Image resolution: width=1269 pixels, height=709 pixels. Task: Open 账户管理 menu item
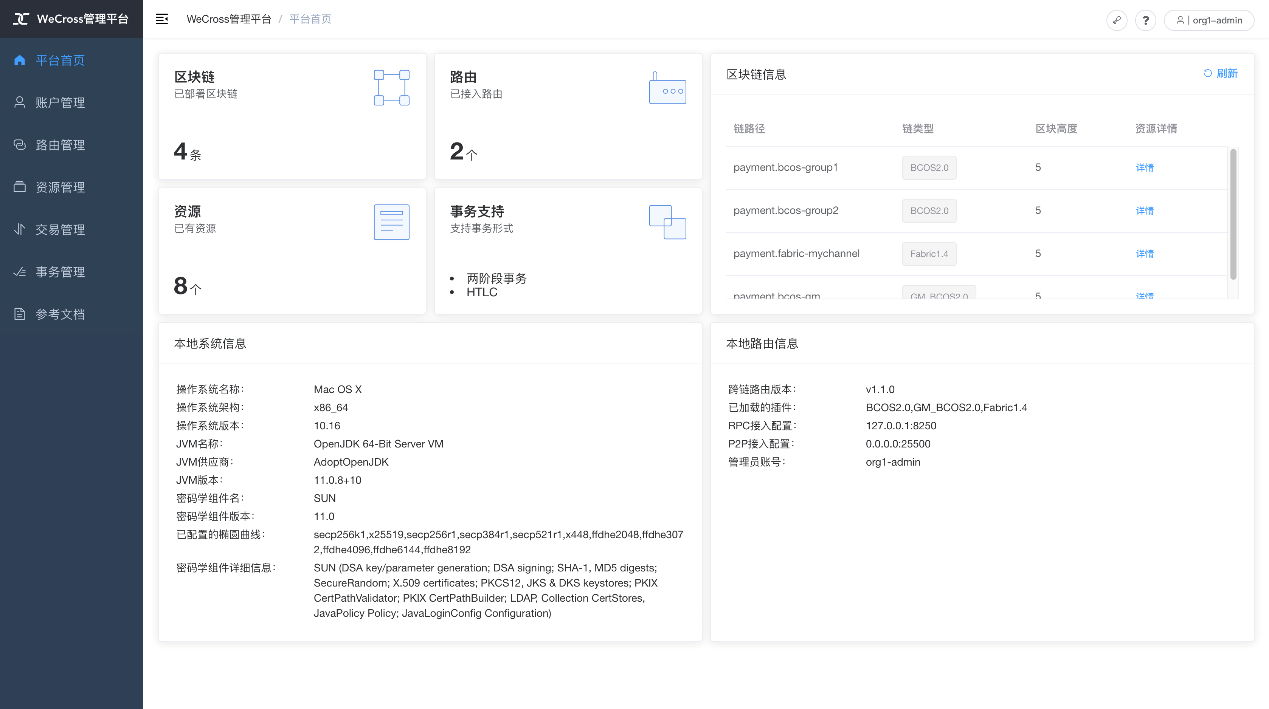click(x=71, y=102)
